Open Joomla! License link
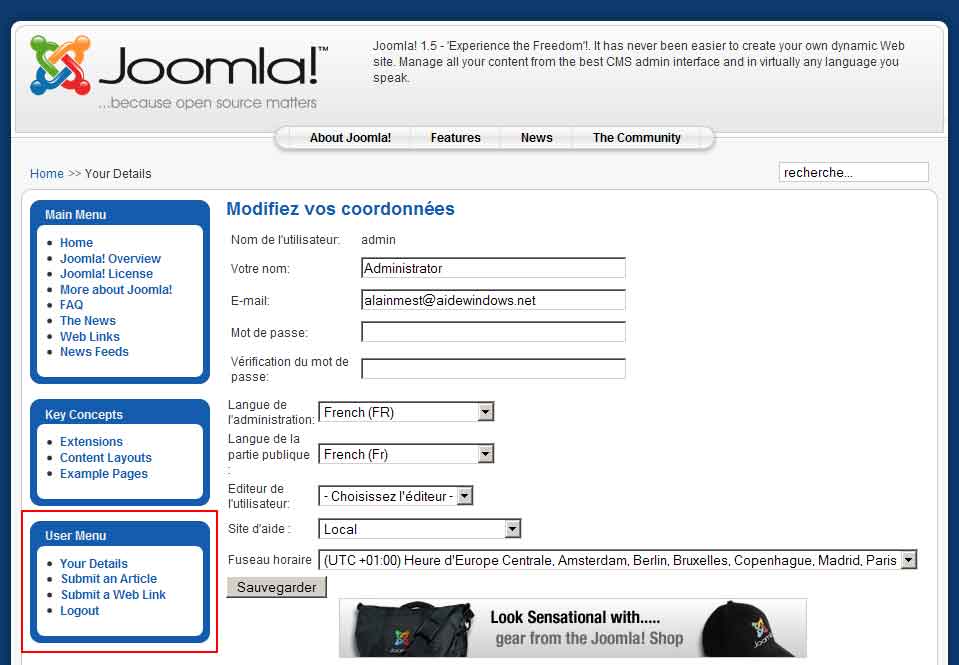Viewport: 959px width, 665px height. pyautogui.click(x=106, y=274)
